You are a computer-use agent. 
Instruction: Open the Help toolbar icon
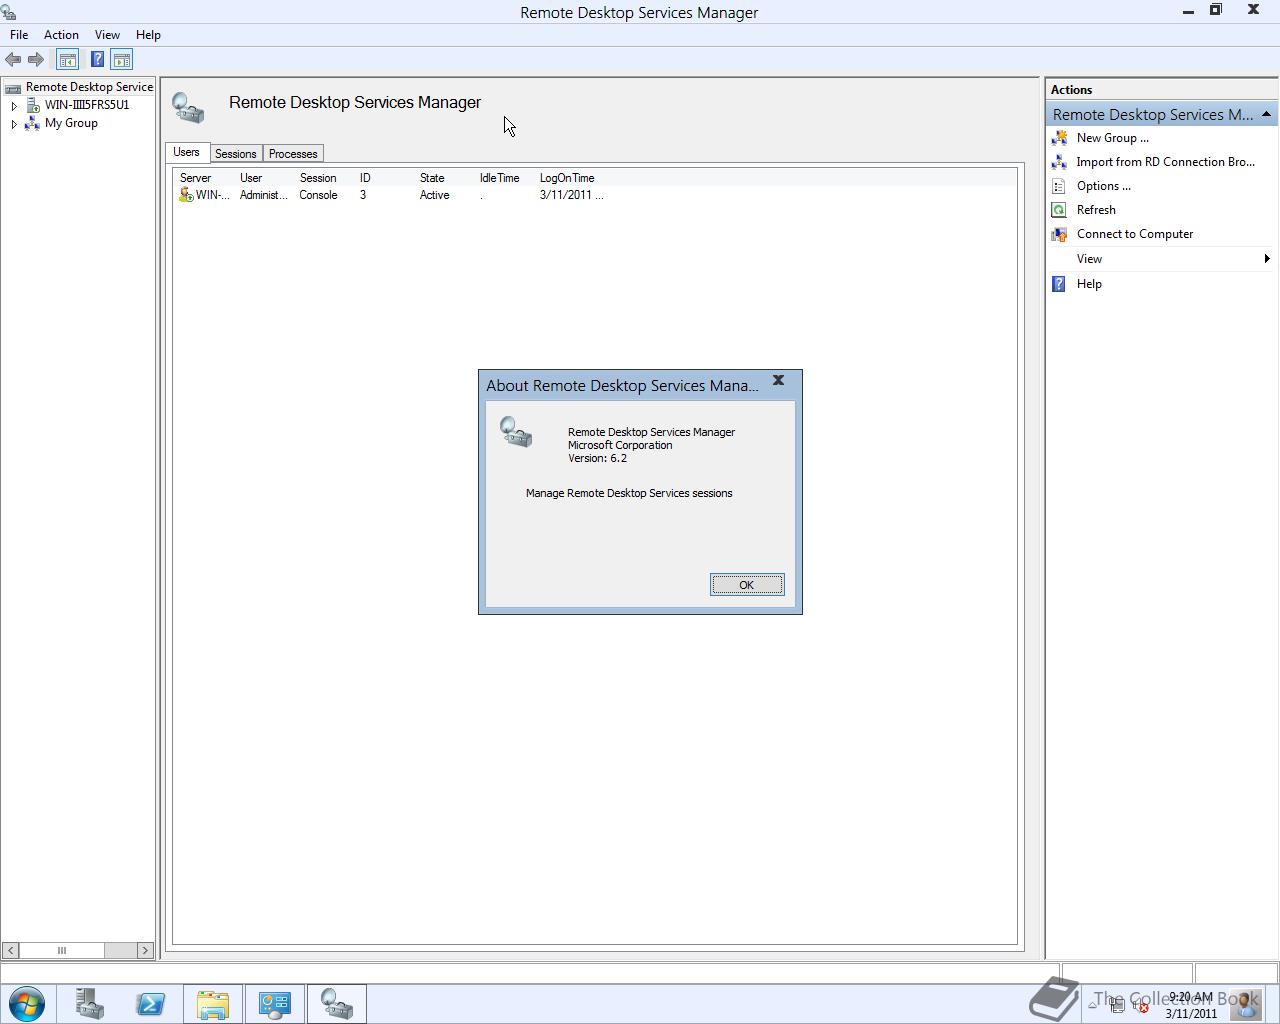tap(97, 60)
